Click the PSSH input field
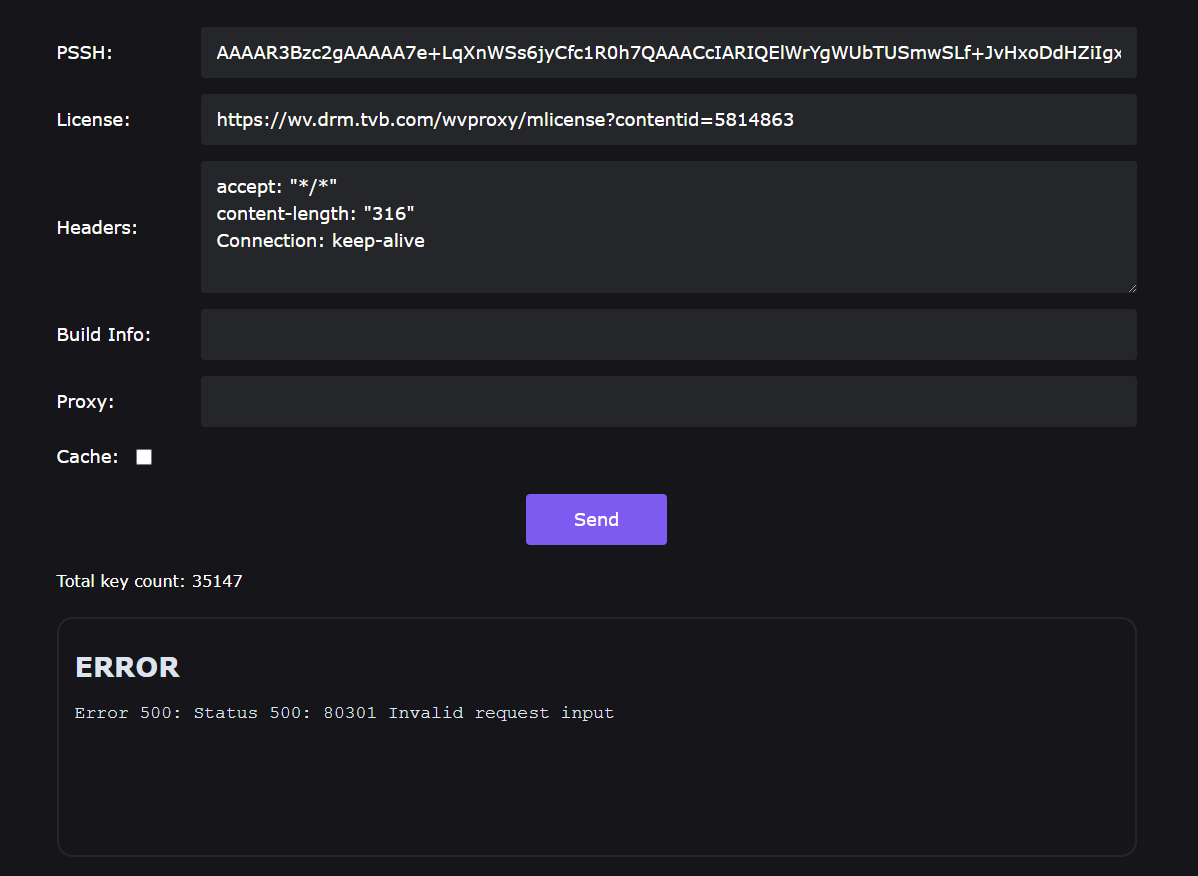Image resolution: width=1198 pixels, height=876 pixels. tap(668, 53)
